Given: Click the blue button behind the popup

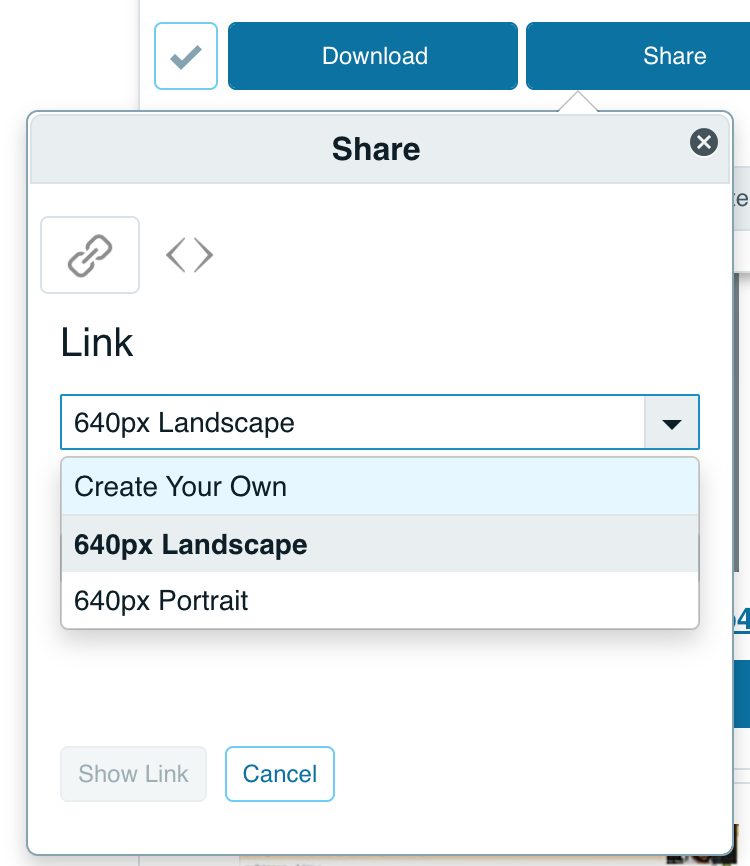Looking at the screenshot, I should pyautogui.click(x=741, y=693).
